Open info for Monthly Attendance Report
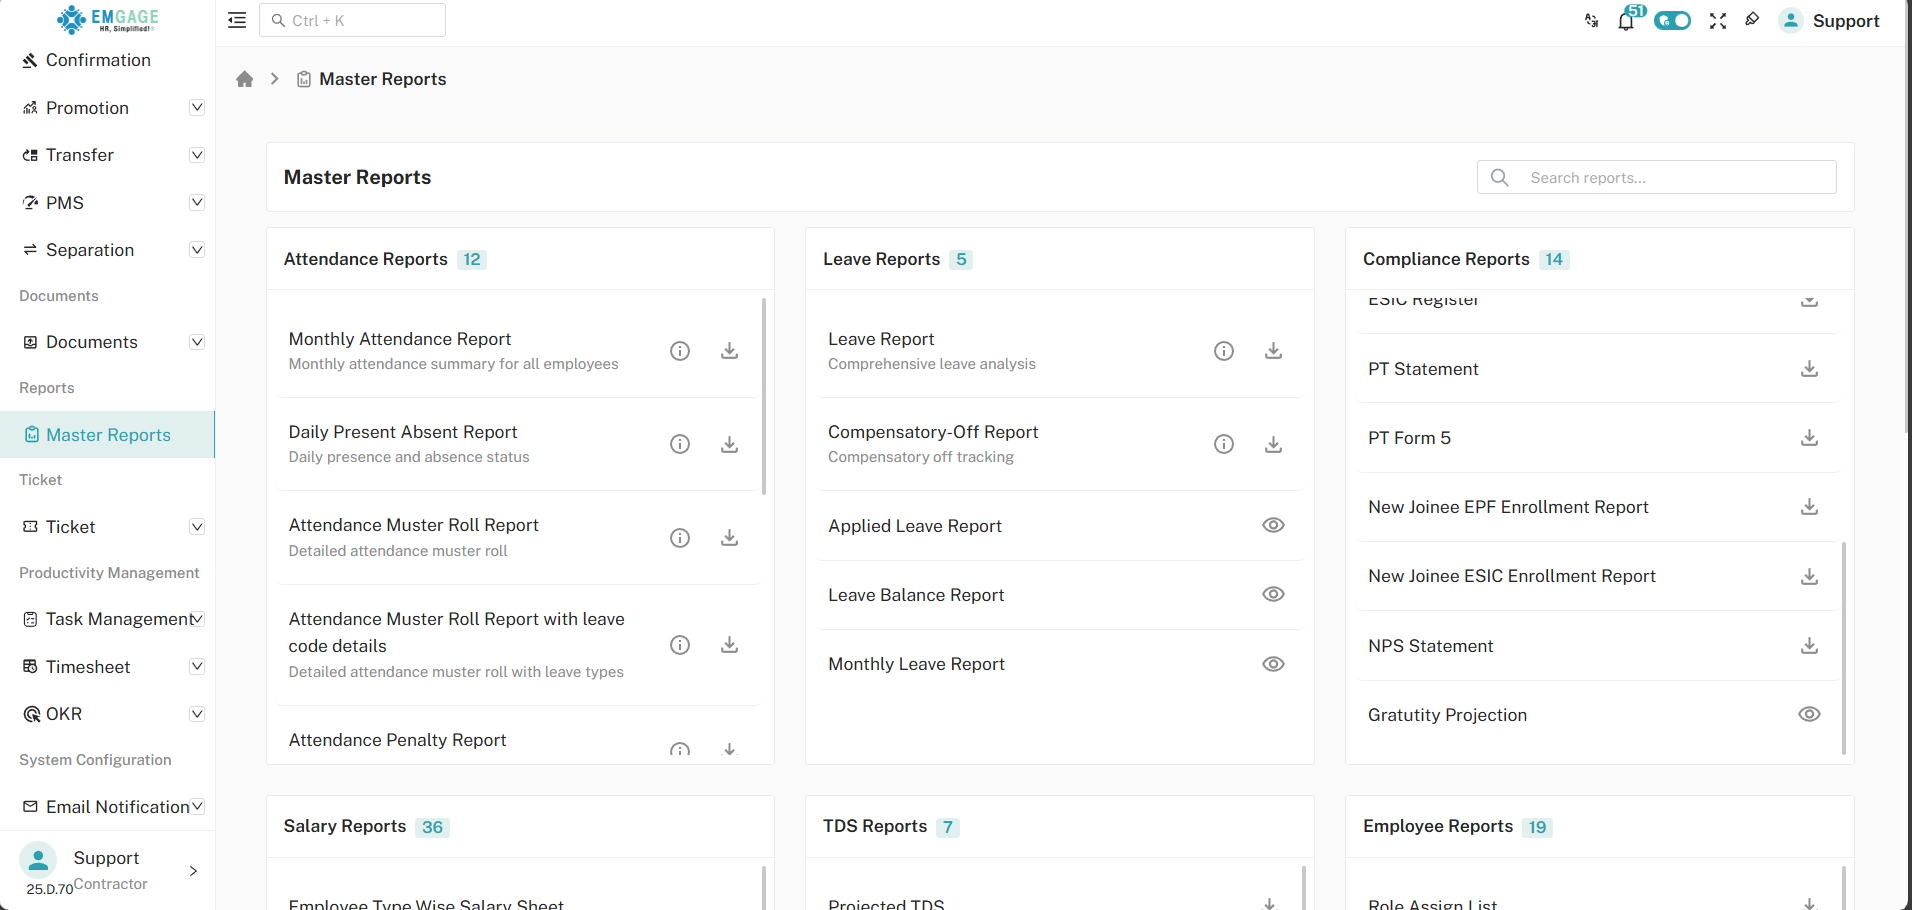The height and width of the screenshot is (910, 1912). point(680,351)
